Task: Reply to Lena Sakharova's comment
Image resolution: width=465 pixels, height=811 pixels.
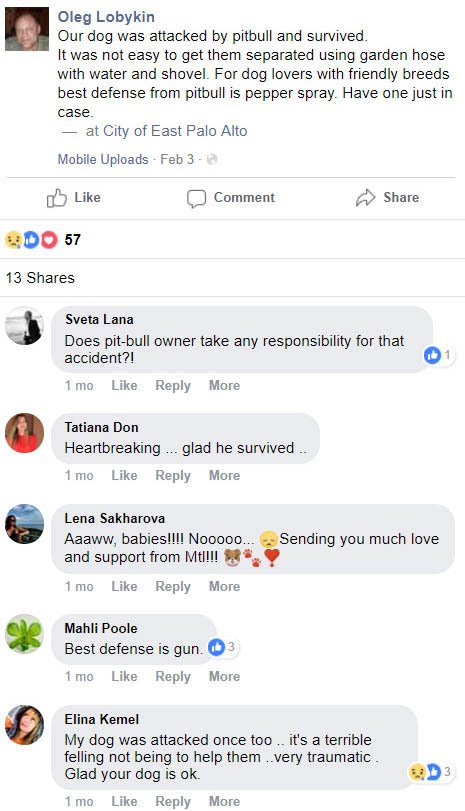Action: point(173,587)
